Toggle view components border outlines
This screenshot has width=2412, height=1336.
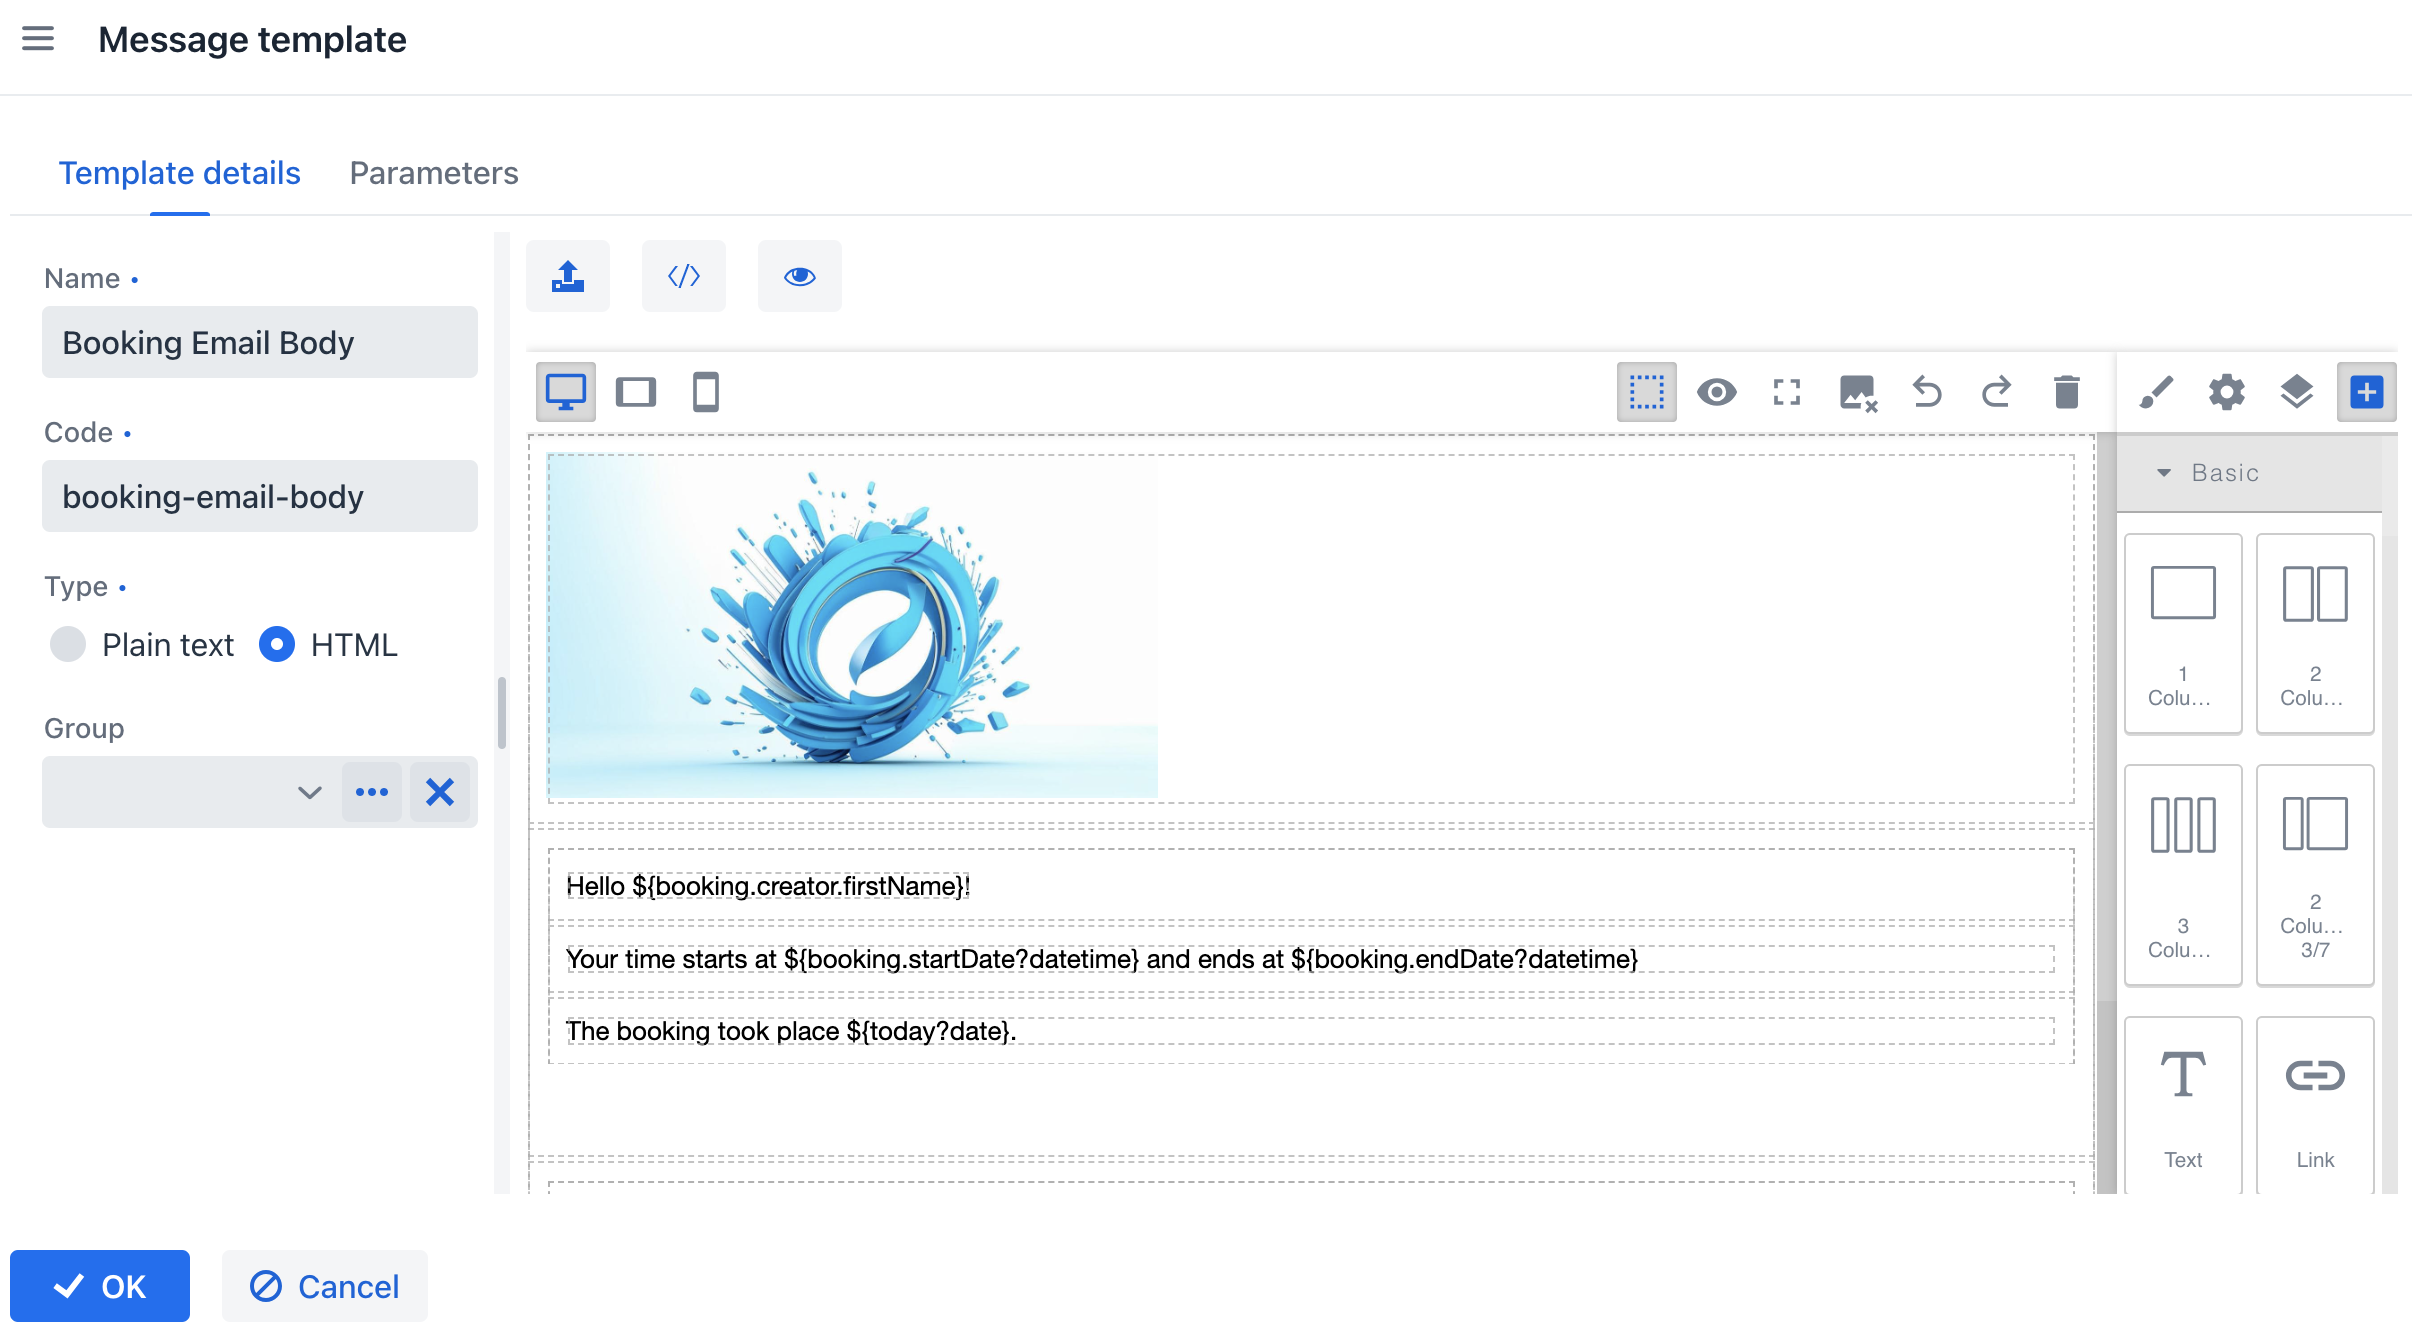1646,392
